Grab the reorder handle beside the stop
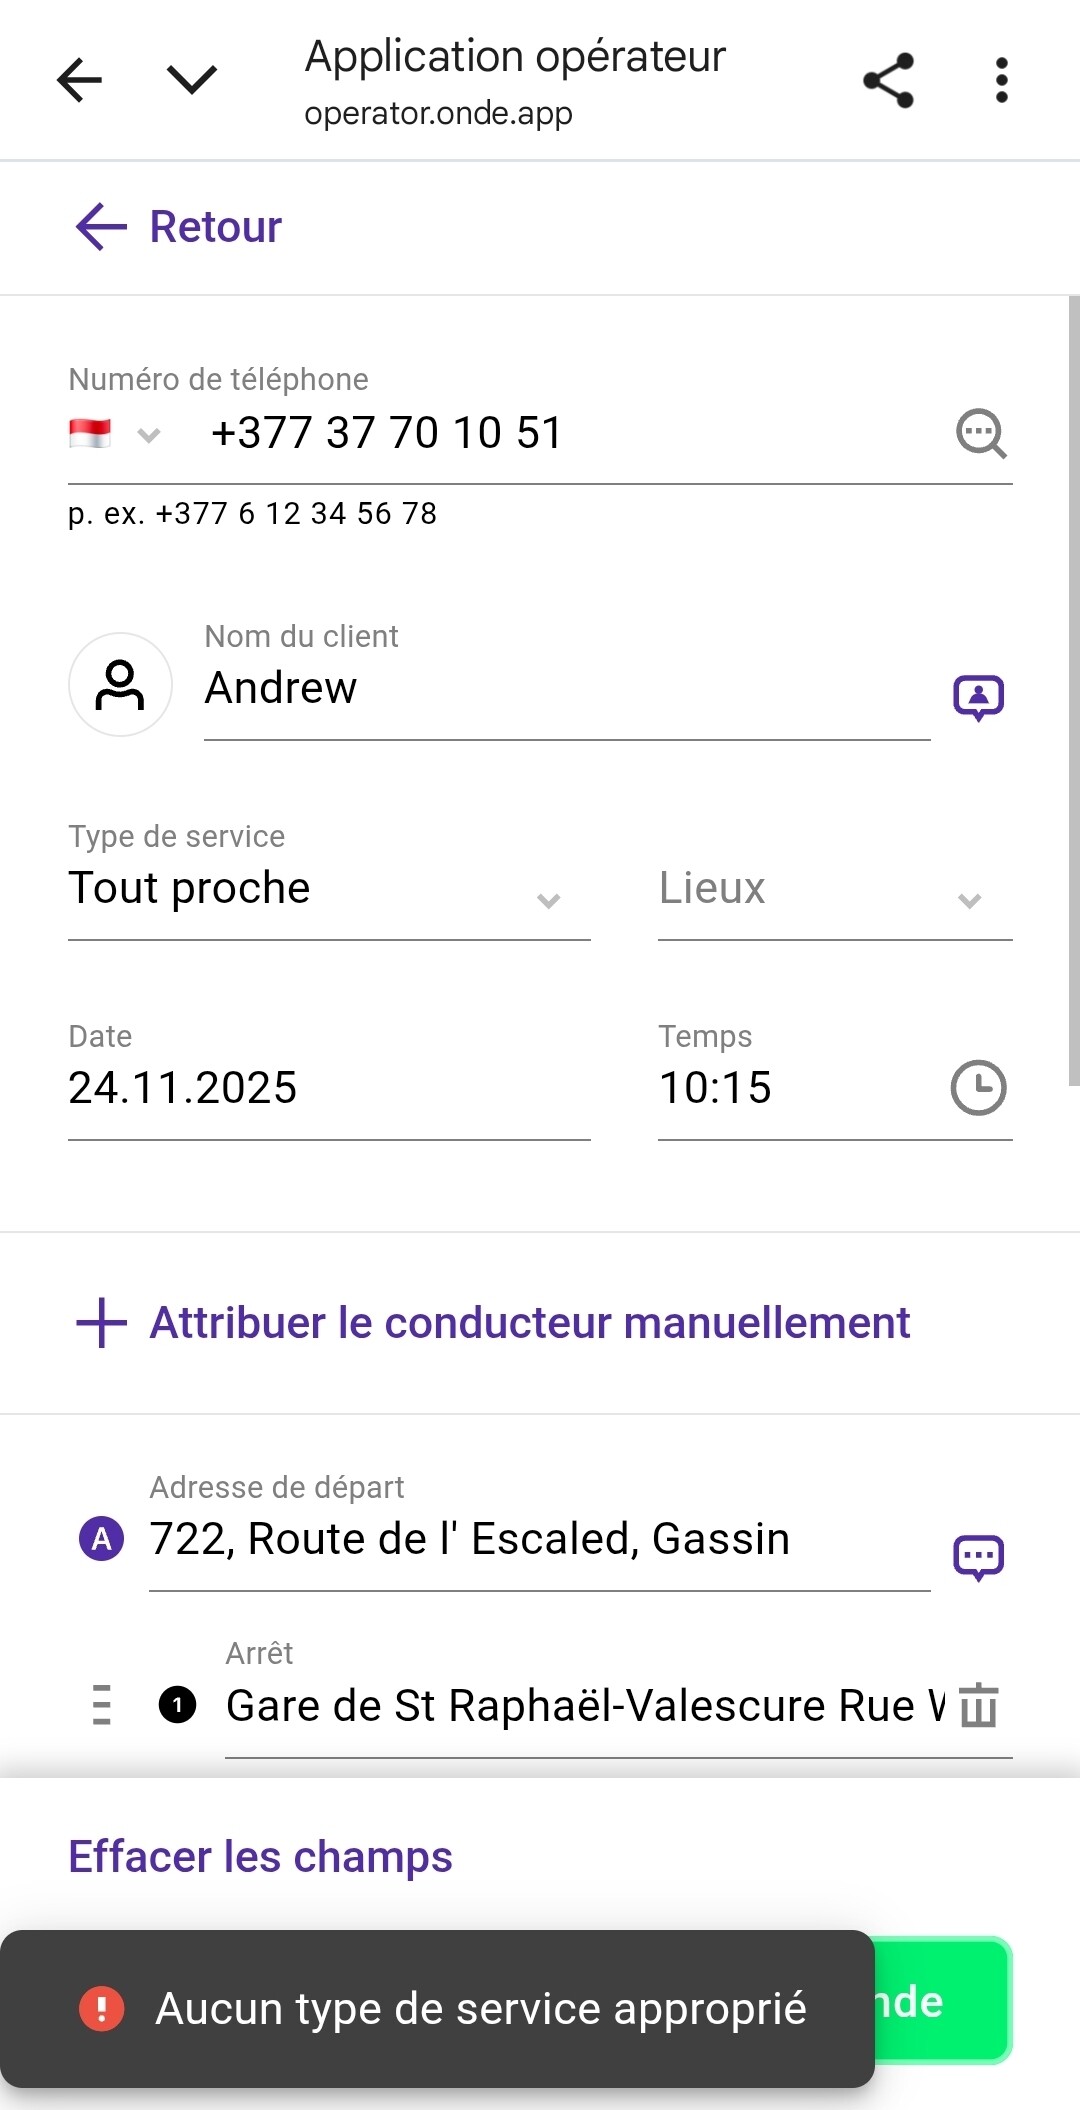The width and height of the screenshot is (1080, 2110). [101, 1705]
